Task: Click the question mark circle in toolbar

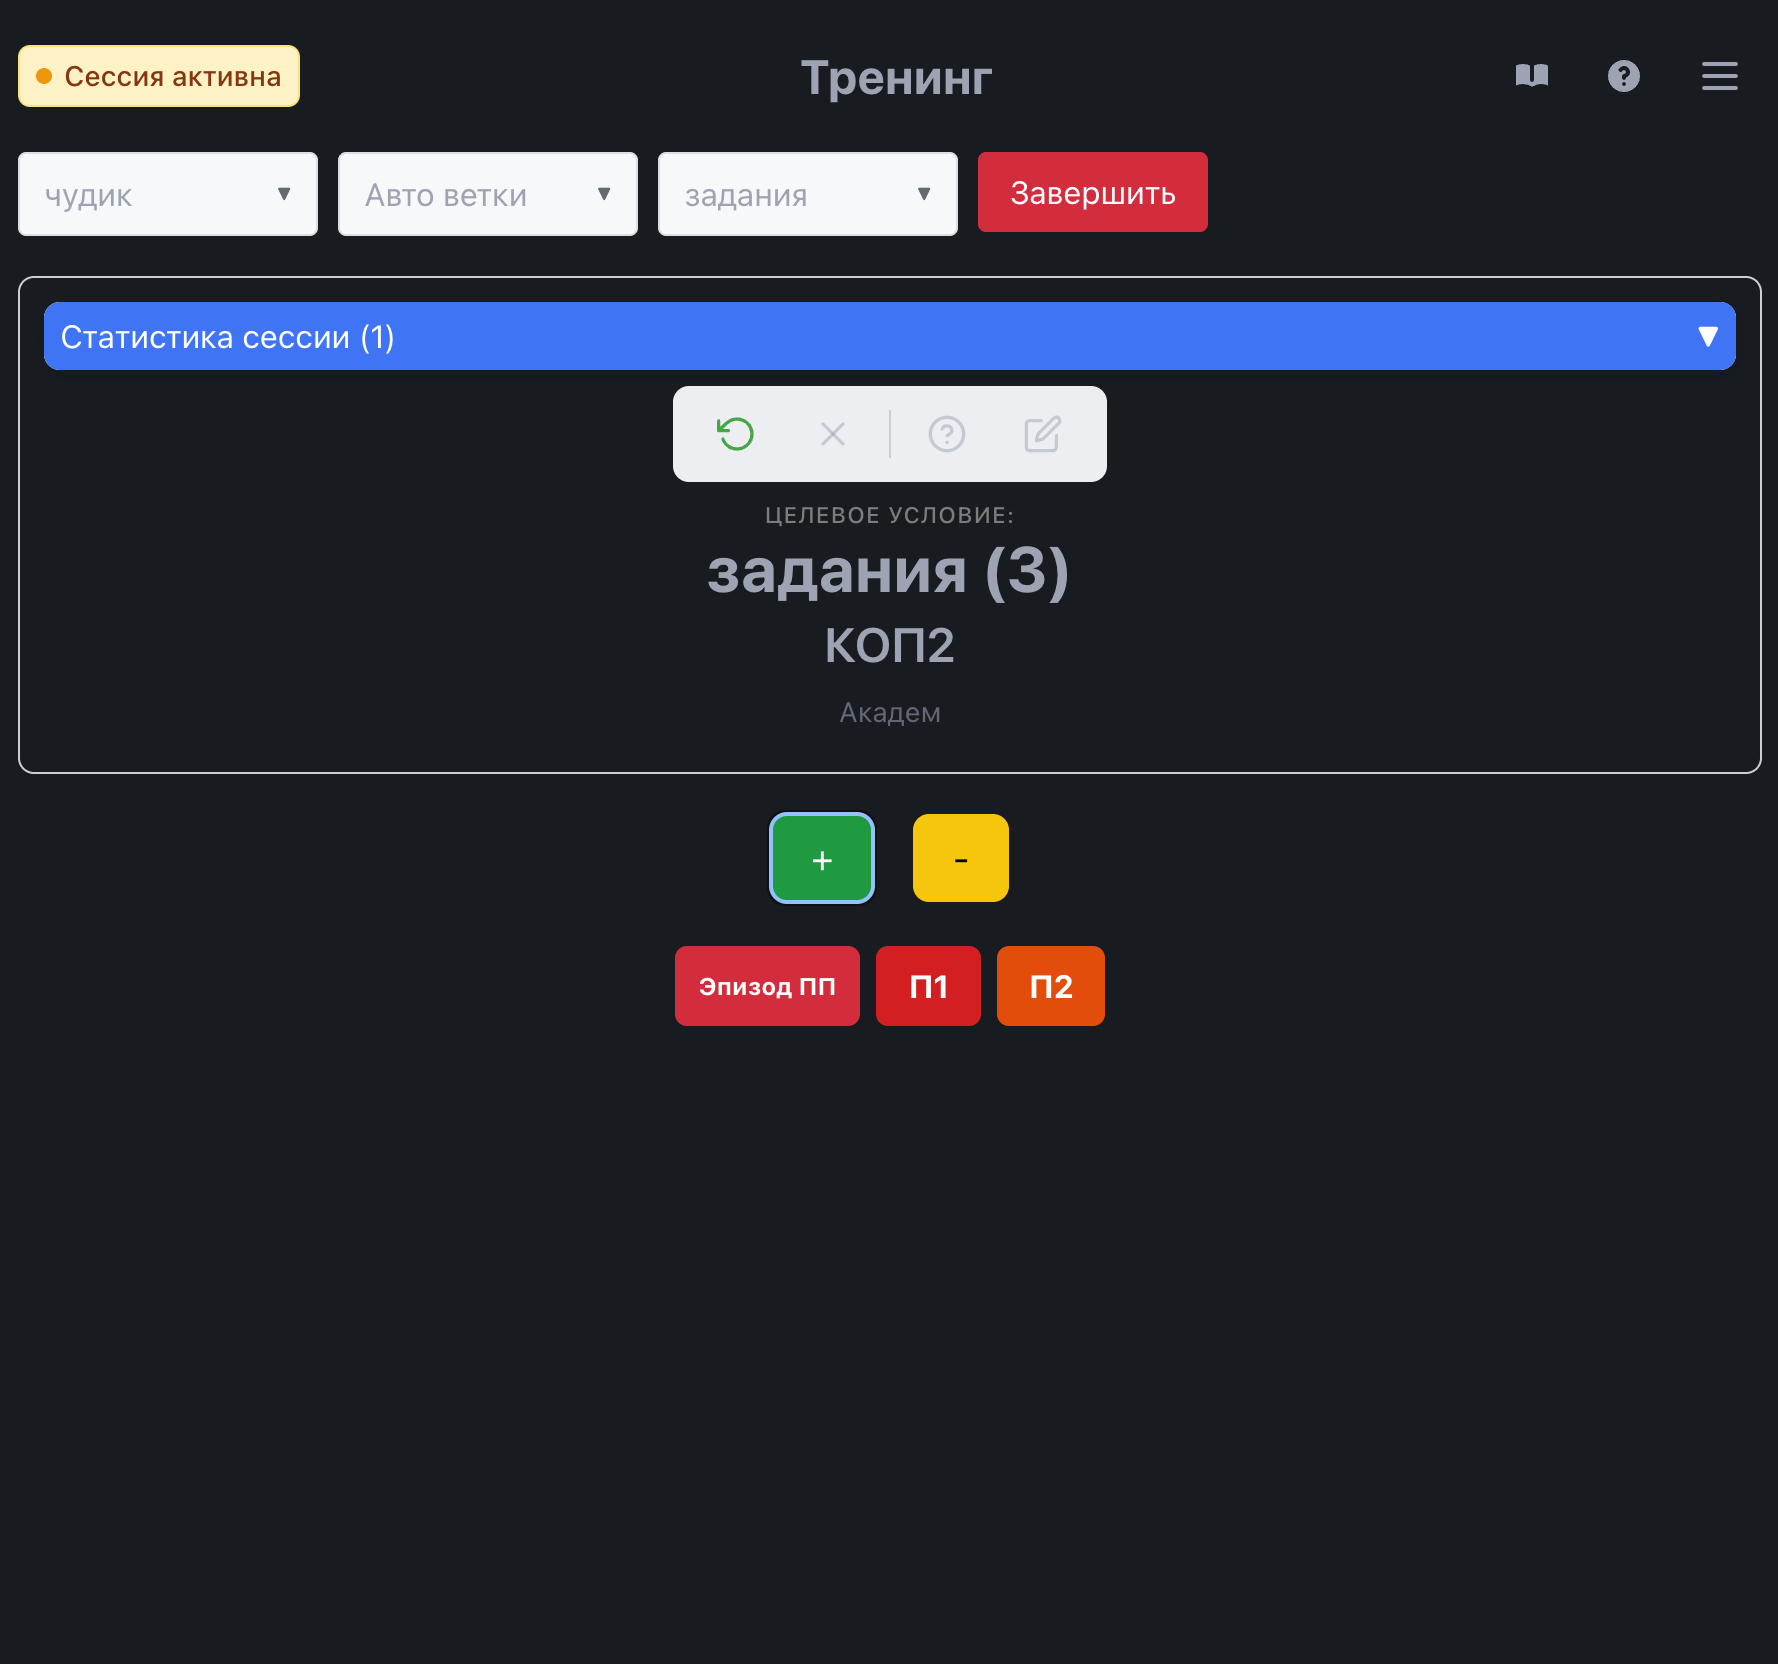Action: (946, 434)
